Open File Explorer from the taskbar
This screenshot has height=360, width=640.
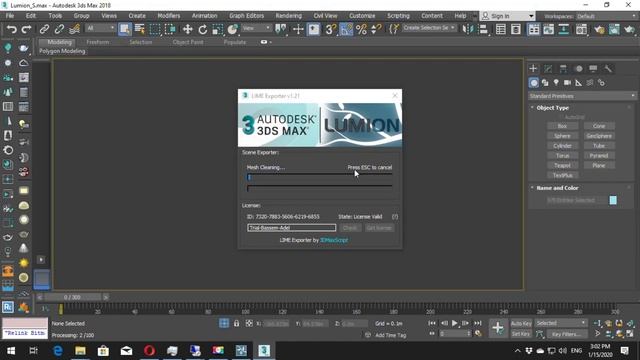[80, 351]
